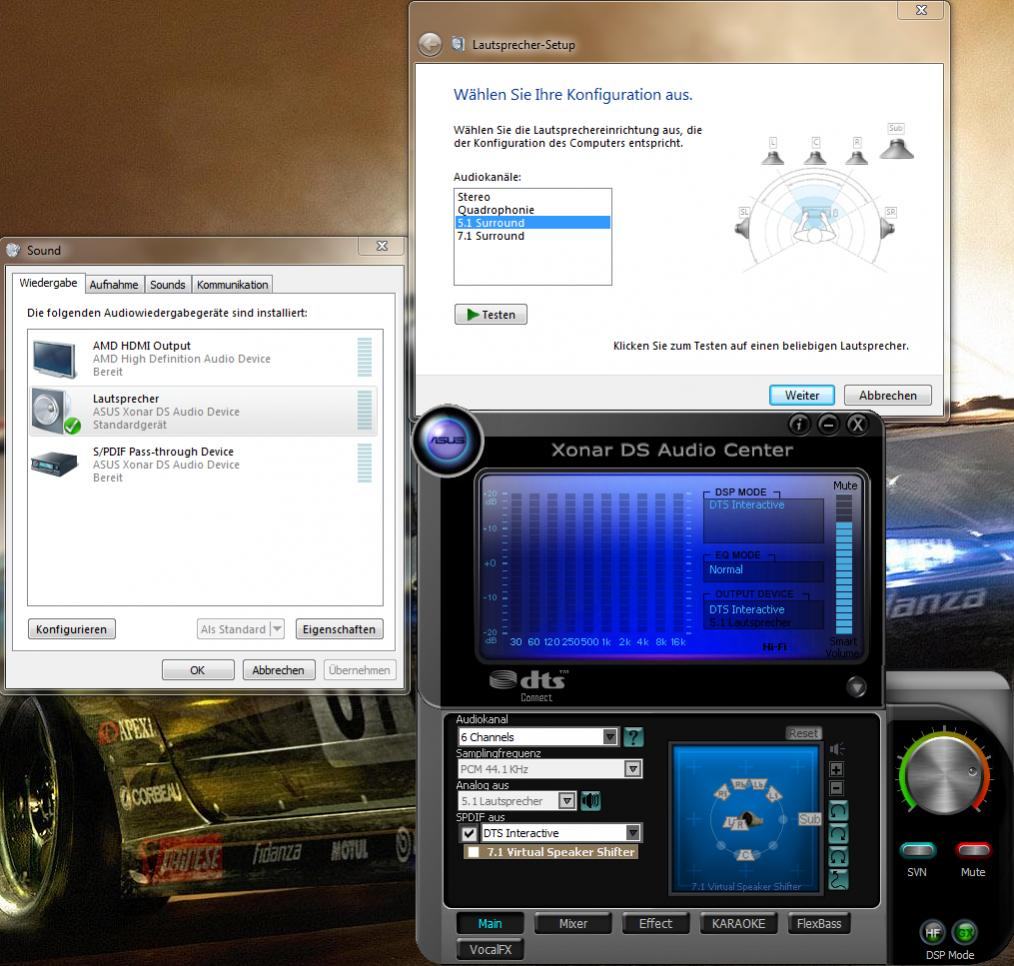Select the C speaker in the shifter

(x=746, y=855)
